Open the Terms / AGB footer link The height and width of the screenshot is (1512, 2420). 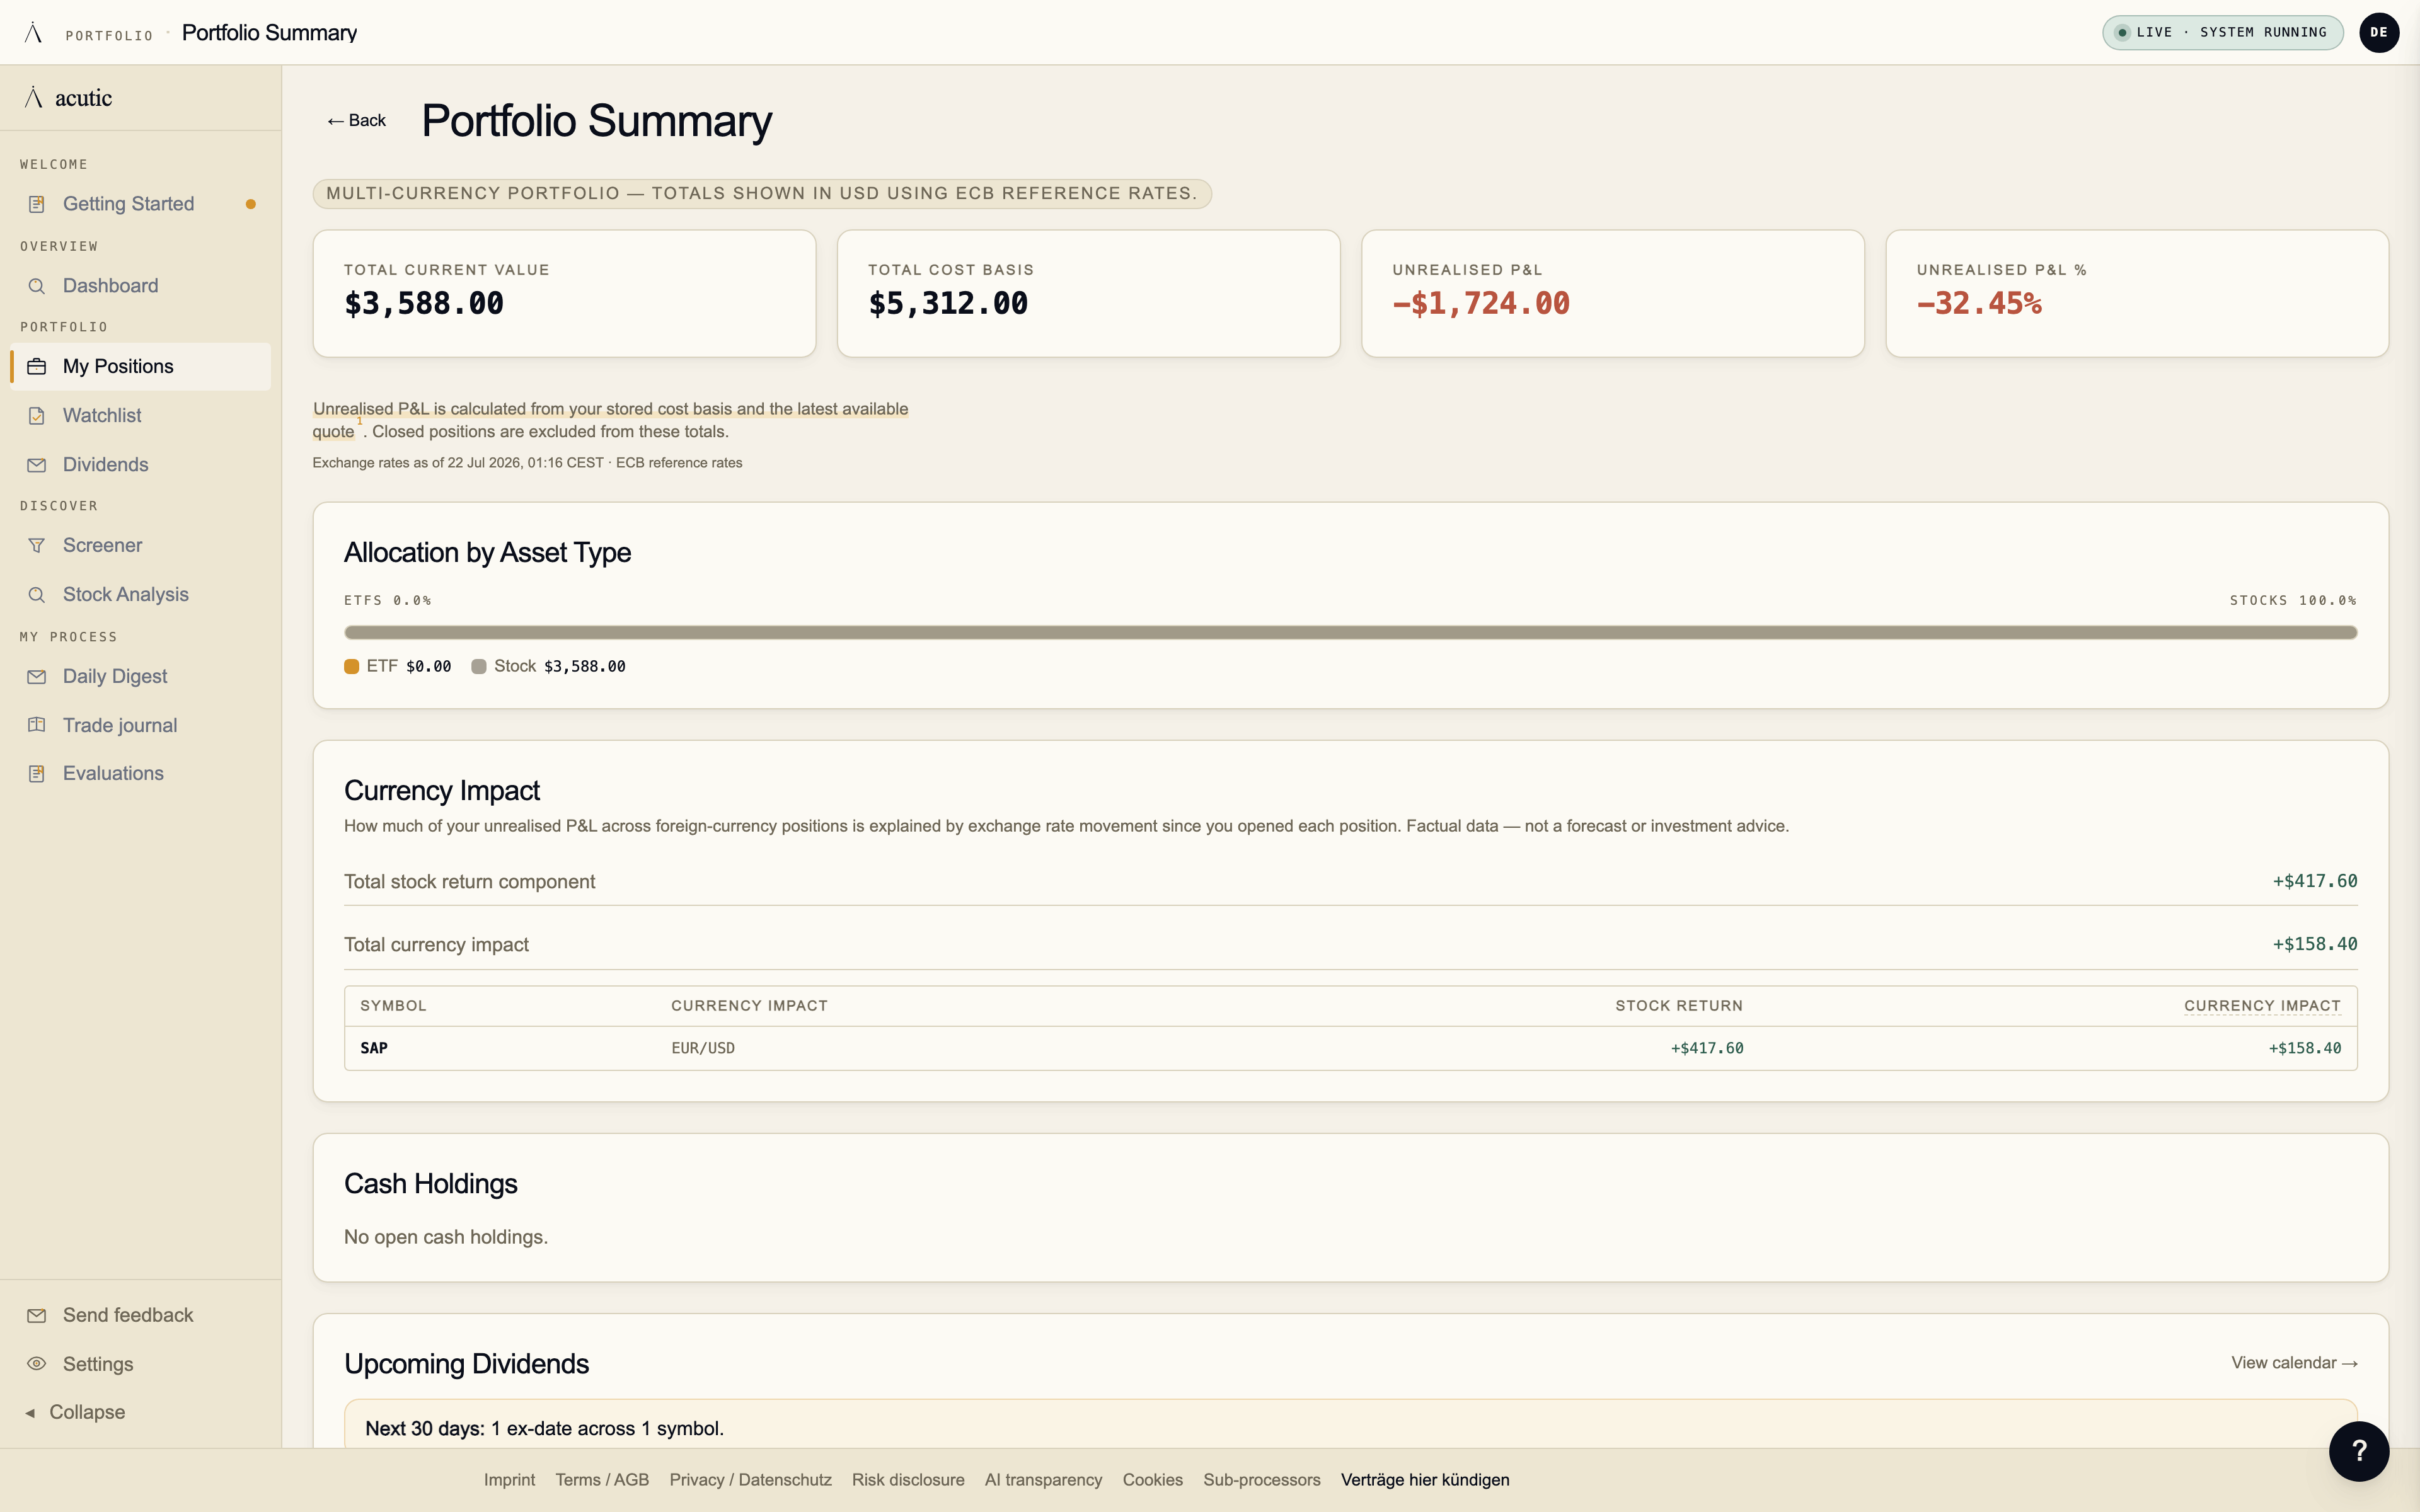pyautogui.click(x=602, y=1480)
